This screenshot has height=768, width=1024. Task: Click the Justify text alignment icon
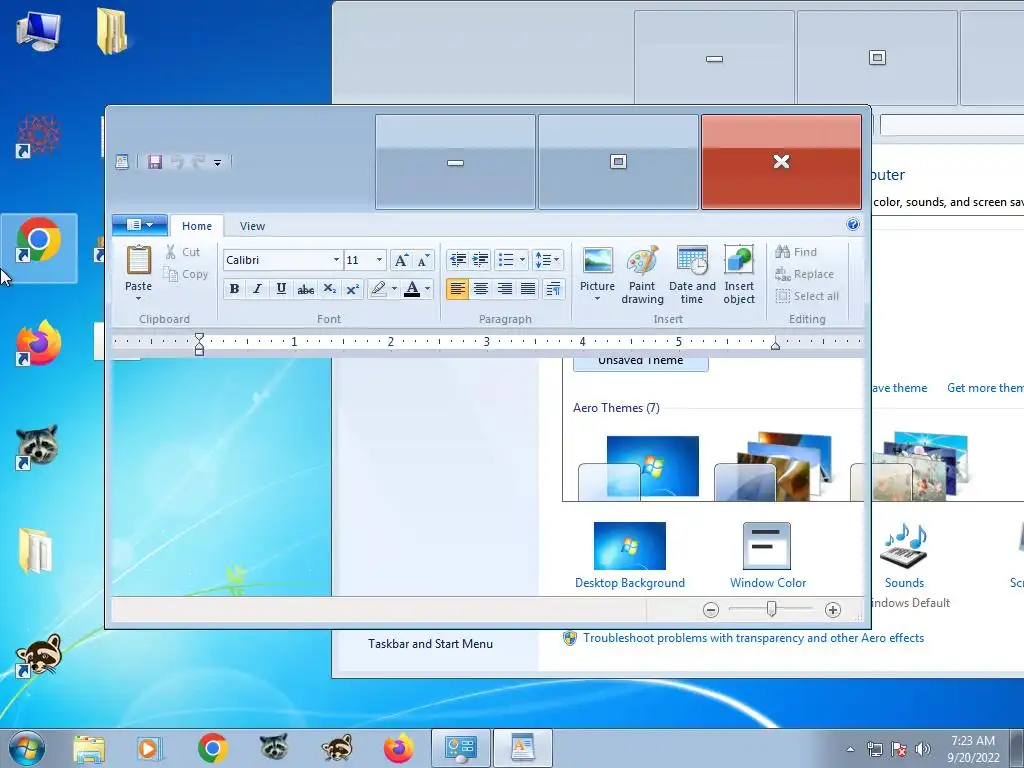[x=528, y=289]
